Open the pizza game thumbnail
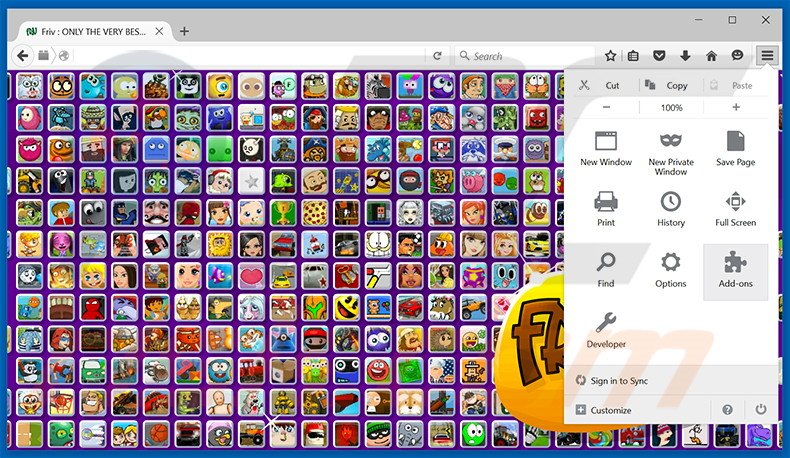This screenshot has width=790, height=458. pyautogui.click(x=315, y=213)
